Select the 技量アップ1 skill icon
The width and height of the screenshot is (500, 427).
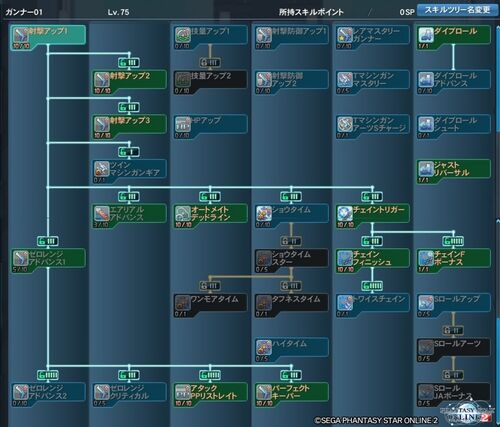183,35
